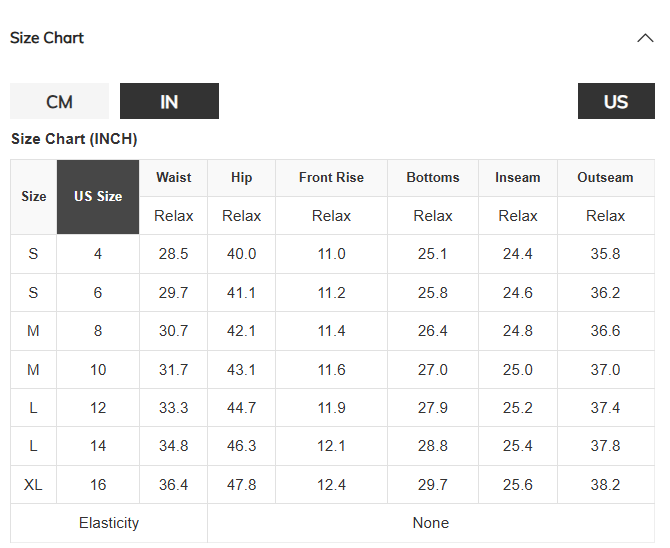Image resolution: width=670 pixels, height=548 pixels.
Task: Click the Hip column header
Action: 241,177
